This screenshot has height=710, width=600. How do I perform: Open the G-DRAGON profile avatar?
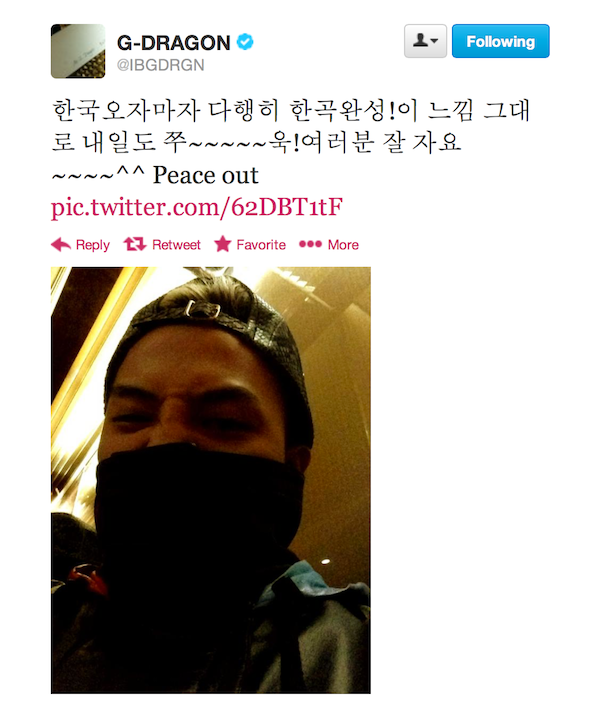point(78,51)
